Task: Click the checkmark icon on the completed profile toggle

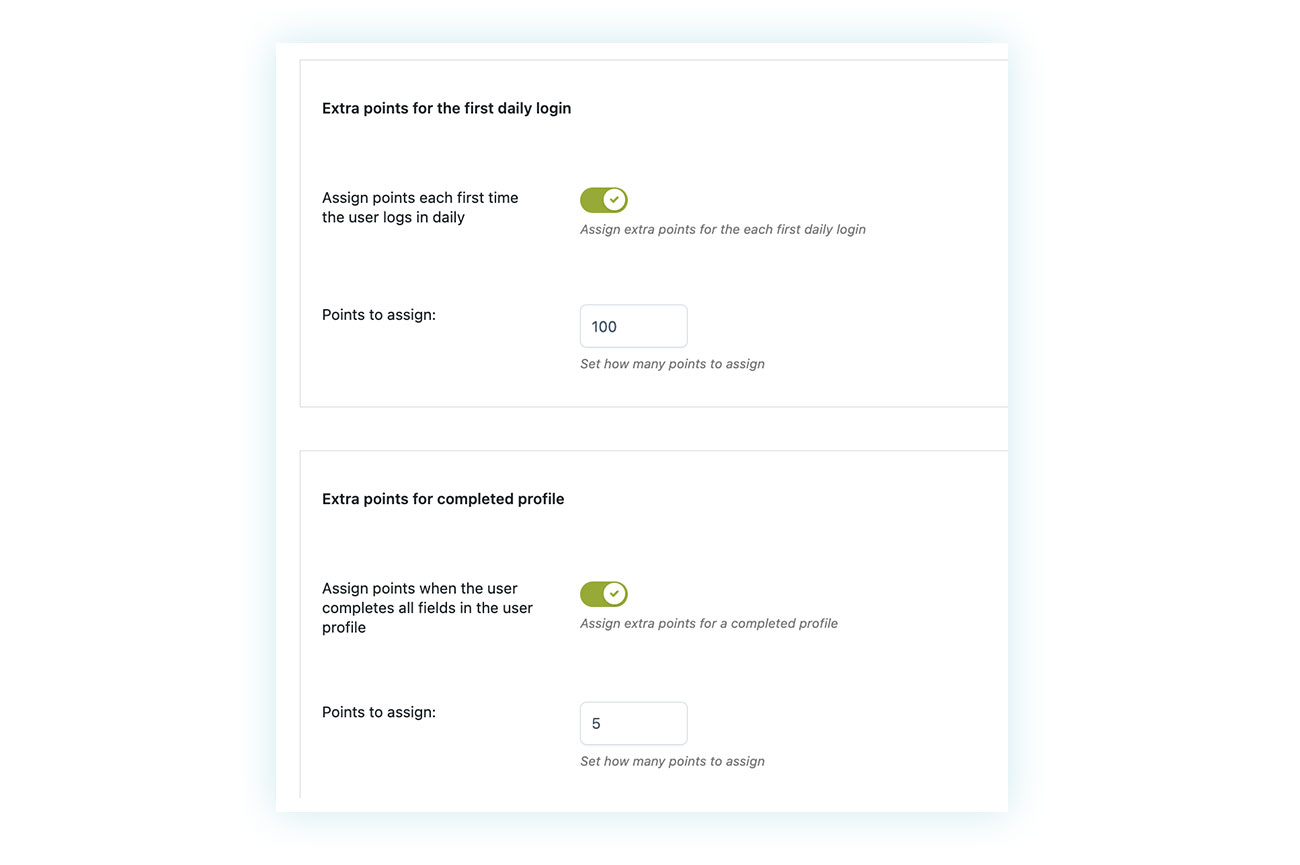Action: pyautogui.click(x=613, y=593)
